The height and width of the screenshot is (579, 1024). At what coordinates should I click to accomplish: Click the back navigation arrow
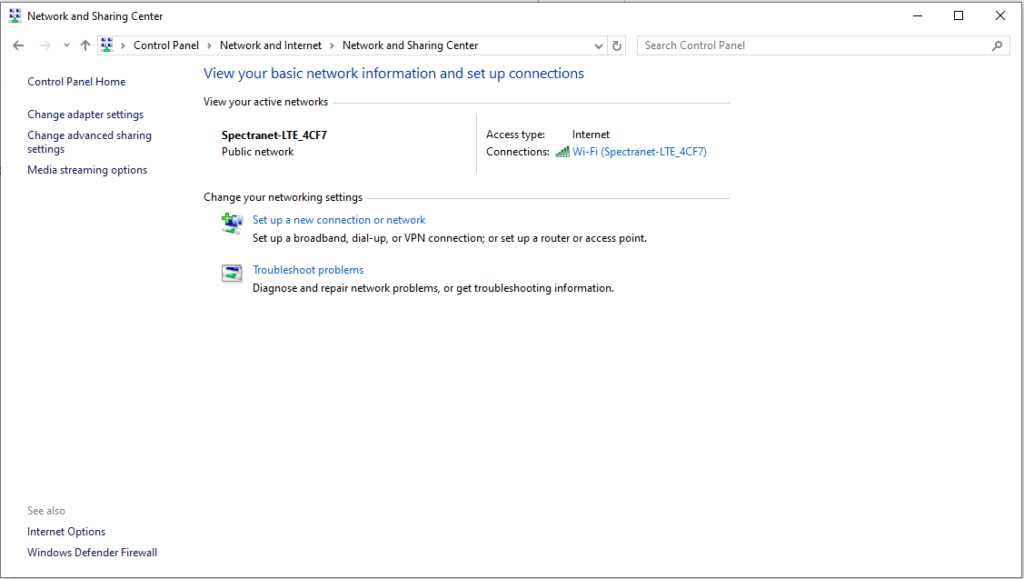click(x=17, y=45)
